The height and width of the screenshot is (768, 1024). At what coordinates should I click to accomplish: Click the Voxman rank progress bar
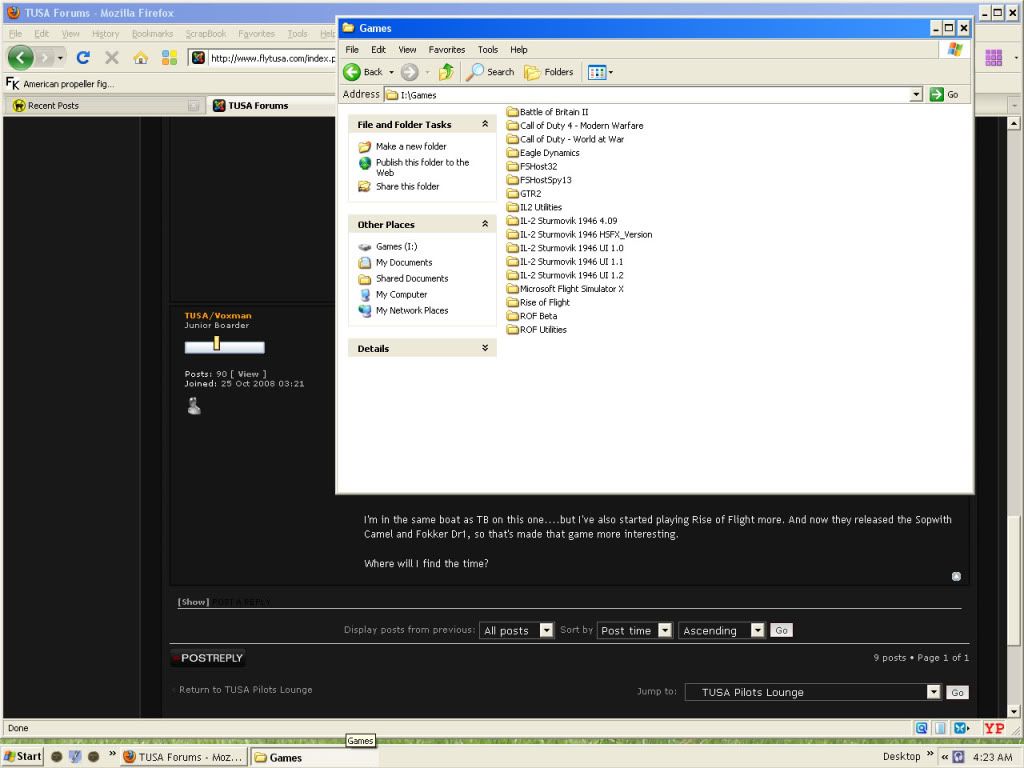point(224,346)
